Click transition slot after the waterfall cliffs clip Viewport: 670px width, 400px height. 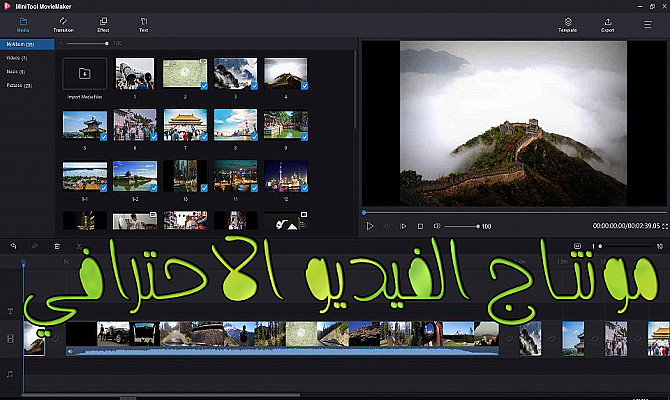552,339
